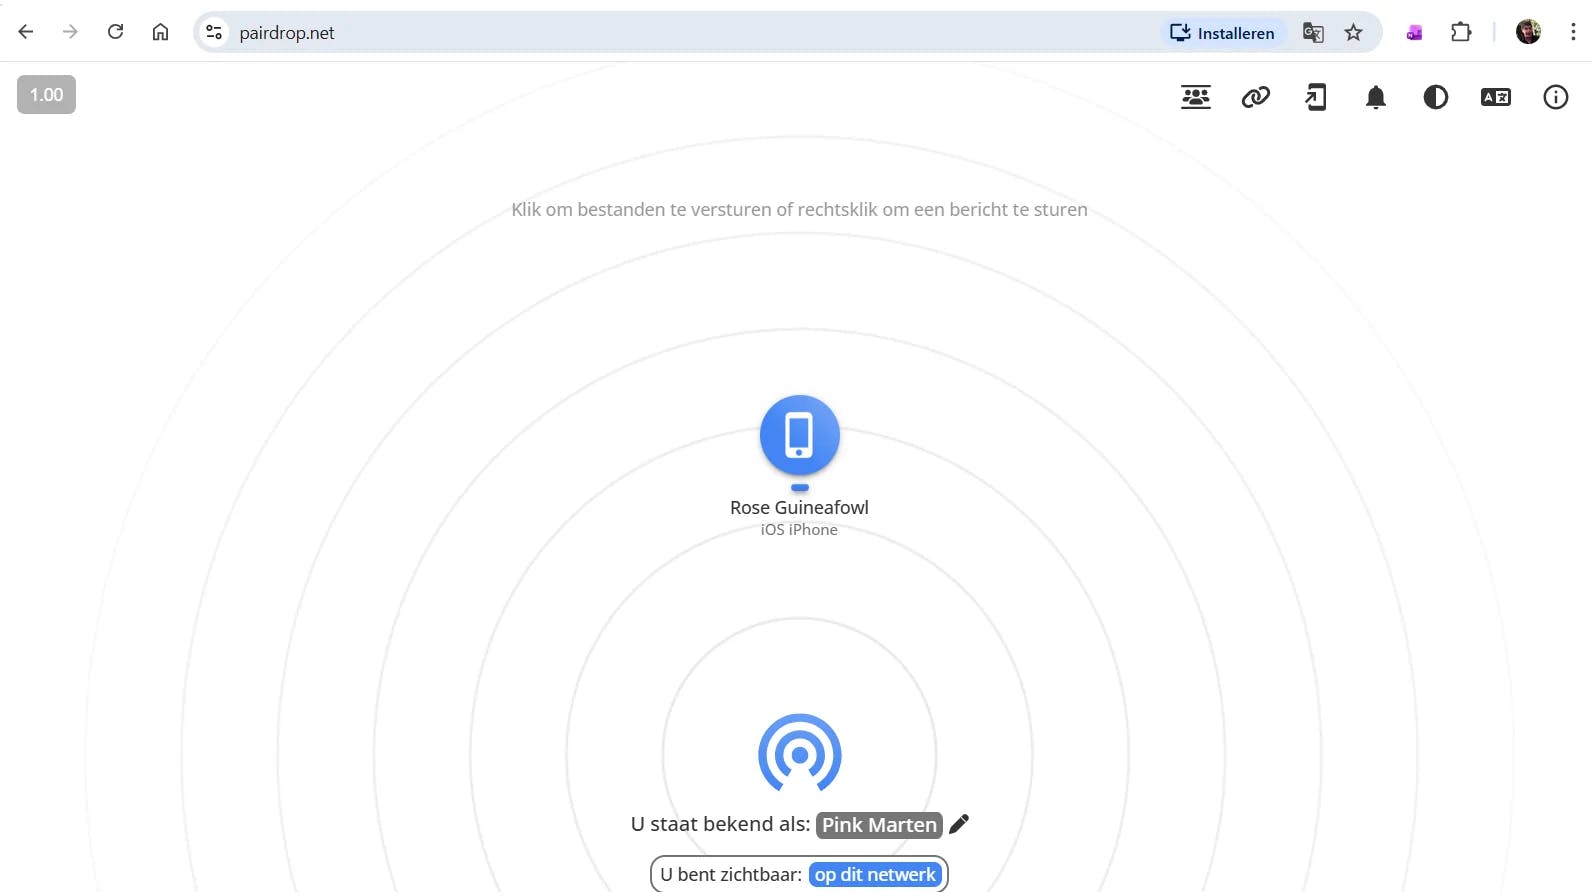This screenshot has height=896, width=1592.
Task: Click the PairDrop radar logo
Action: pyautogui.click(x=800, y=753)
